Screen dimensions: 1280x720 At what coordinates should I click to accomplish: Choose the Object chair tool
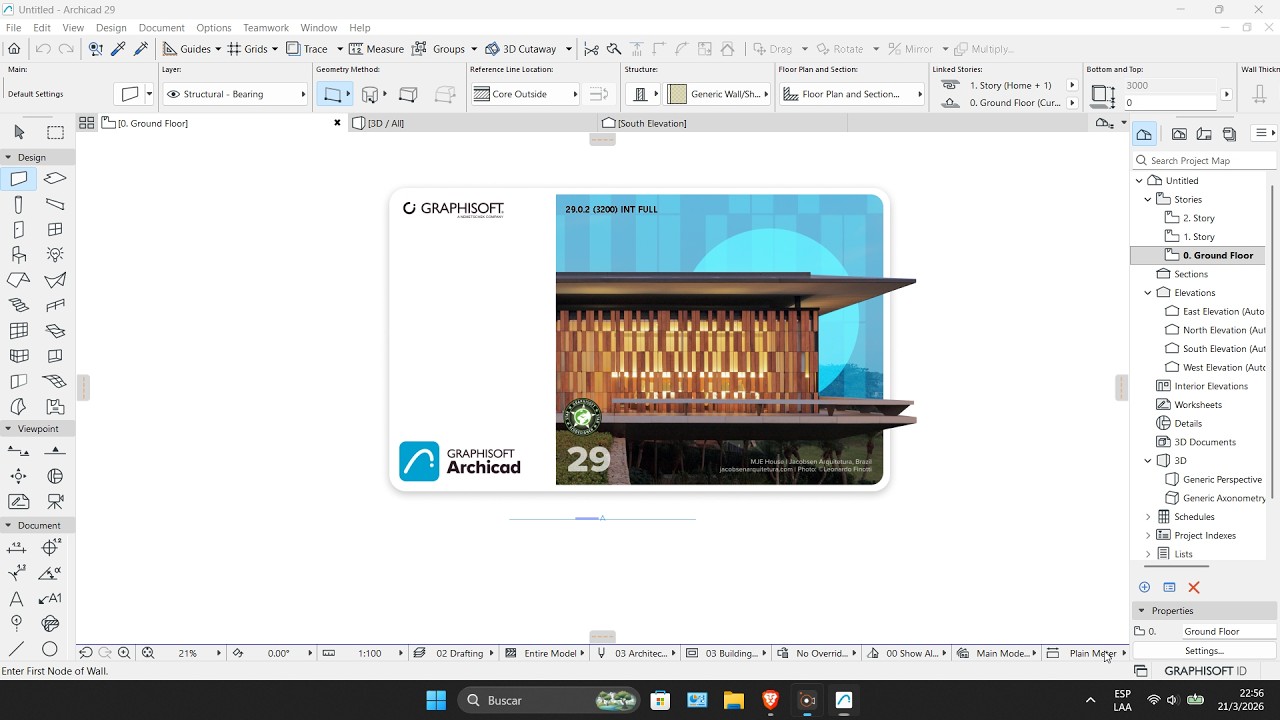(x=18, y=254)
